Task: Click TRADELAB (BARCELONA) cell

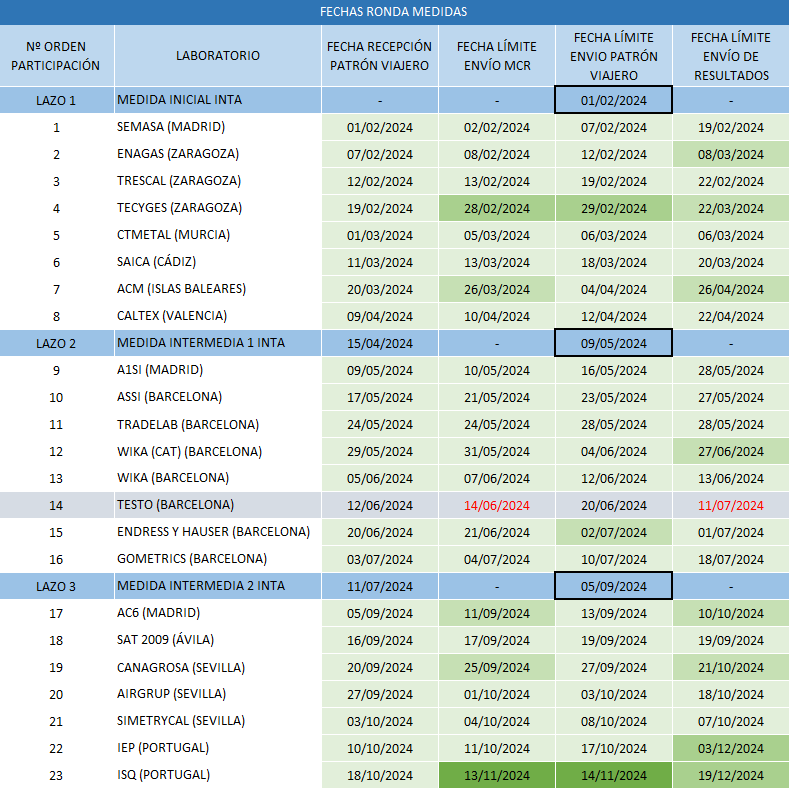Action: tap(218, 424)
